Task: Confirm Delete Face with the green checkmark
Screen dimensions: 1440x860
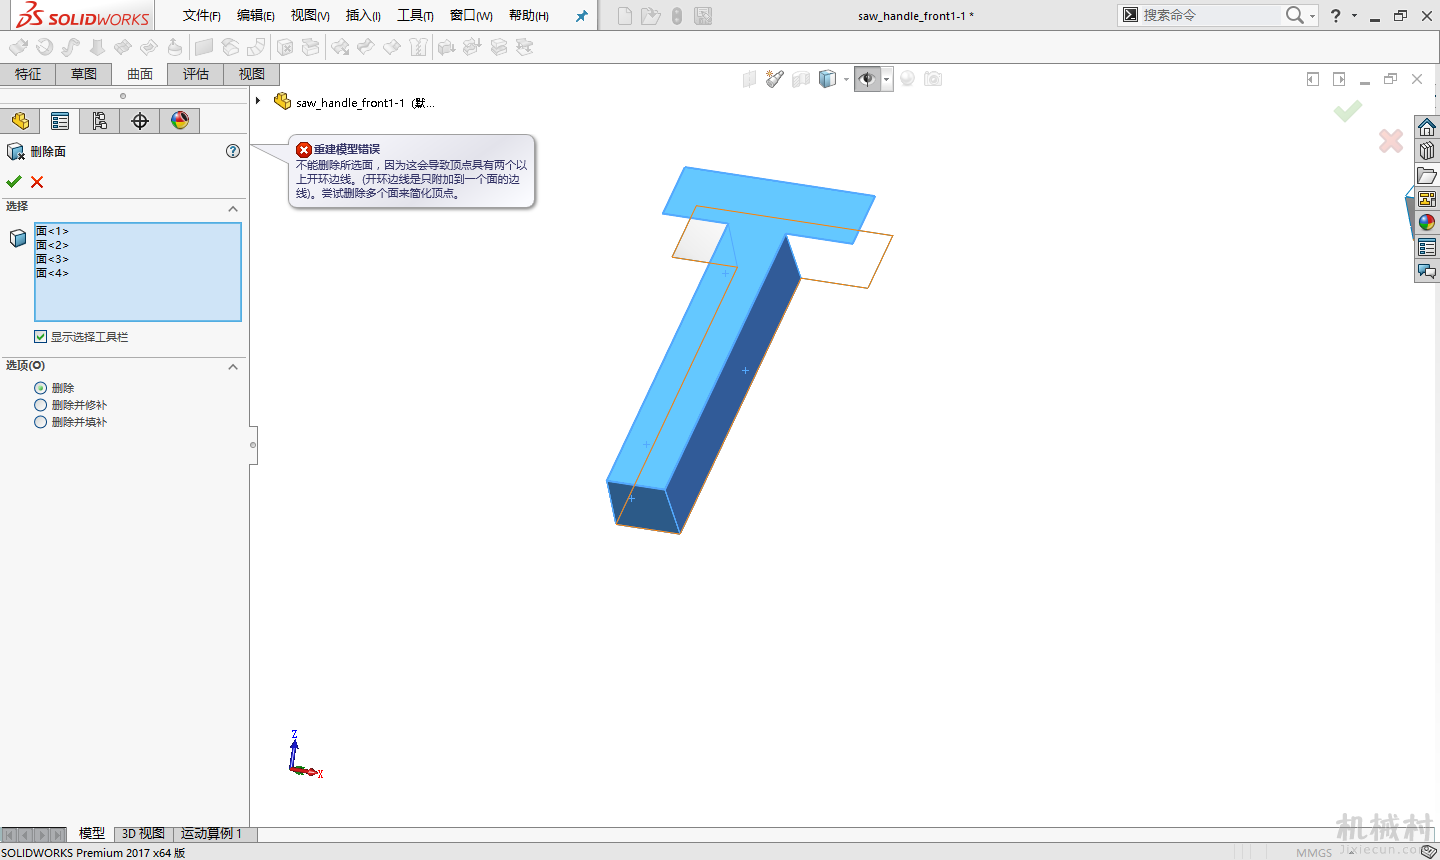Action: point(13,182)
